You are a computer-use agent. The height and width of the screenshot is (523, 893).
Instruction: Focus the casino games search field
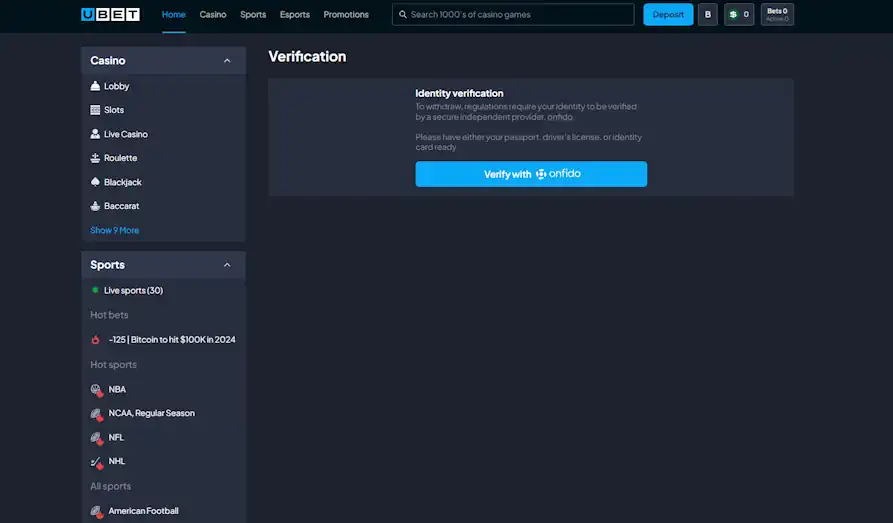coord(515,15)
